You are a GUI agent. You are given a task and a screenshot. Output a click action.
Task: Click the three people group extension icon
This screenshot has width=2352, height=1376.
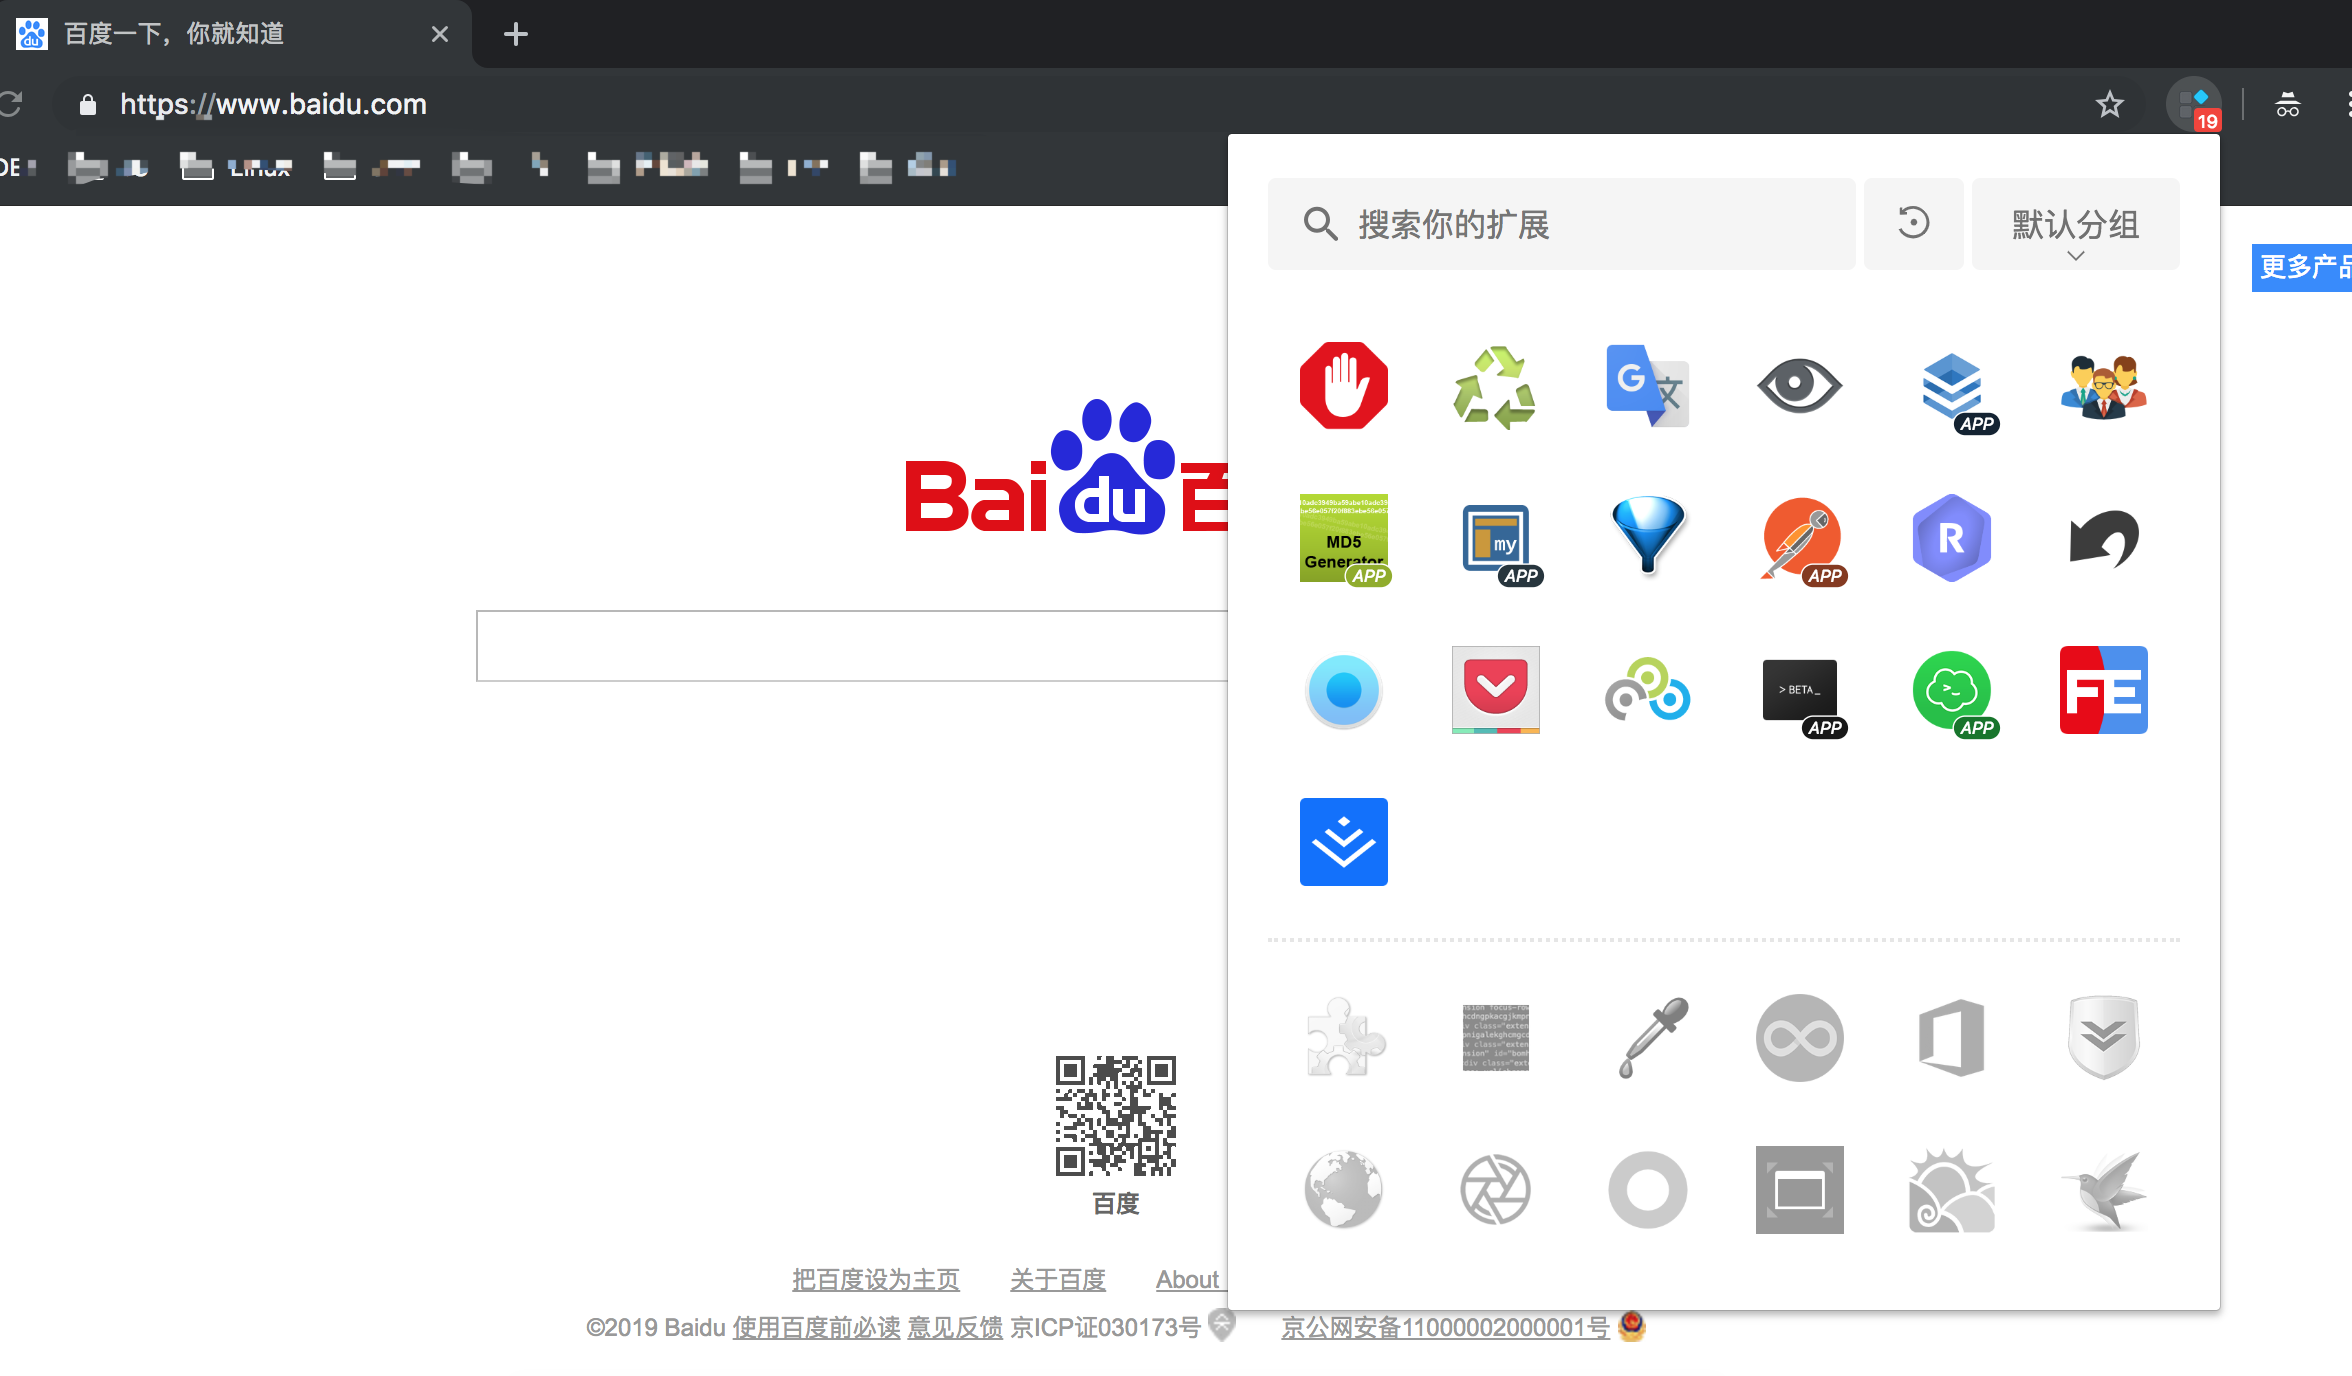click(x=2103, y=387)
